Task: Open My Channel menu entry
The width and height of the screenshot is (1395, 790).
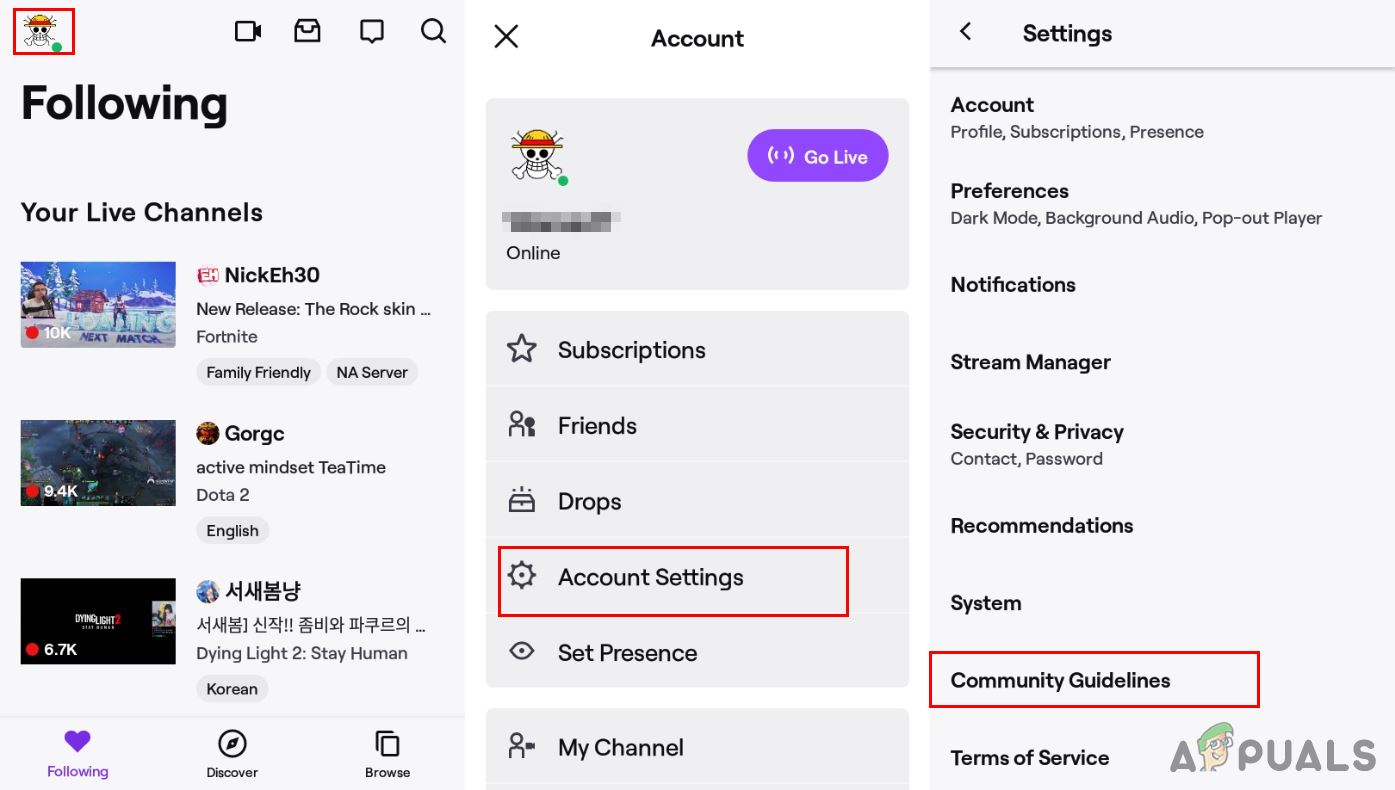Action: (x=697, y=747)
